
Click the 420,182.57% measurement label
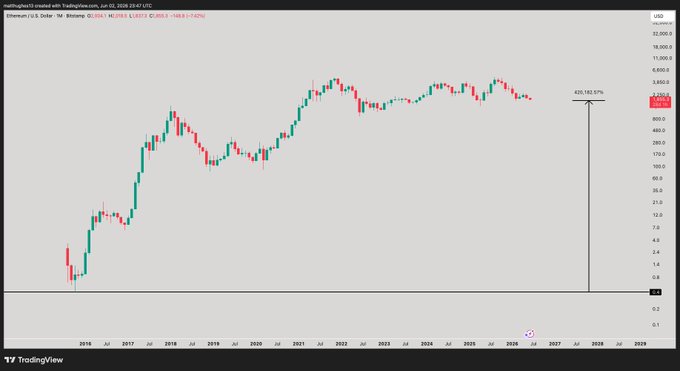[x=588, y=92]
